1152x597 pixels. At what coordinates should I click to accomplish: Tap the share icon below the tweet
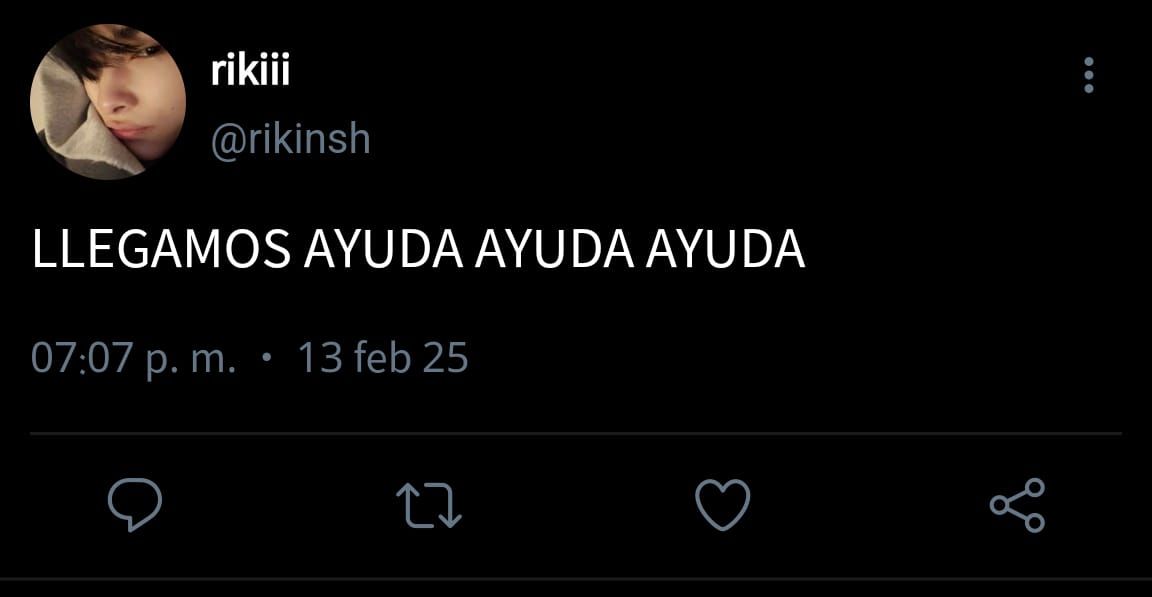click(1018, 504)
